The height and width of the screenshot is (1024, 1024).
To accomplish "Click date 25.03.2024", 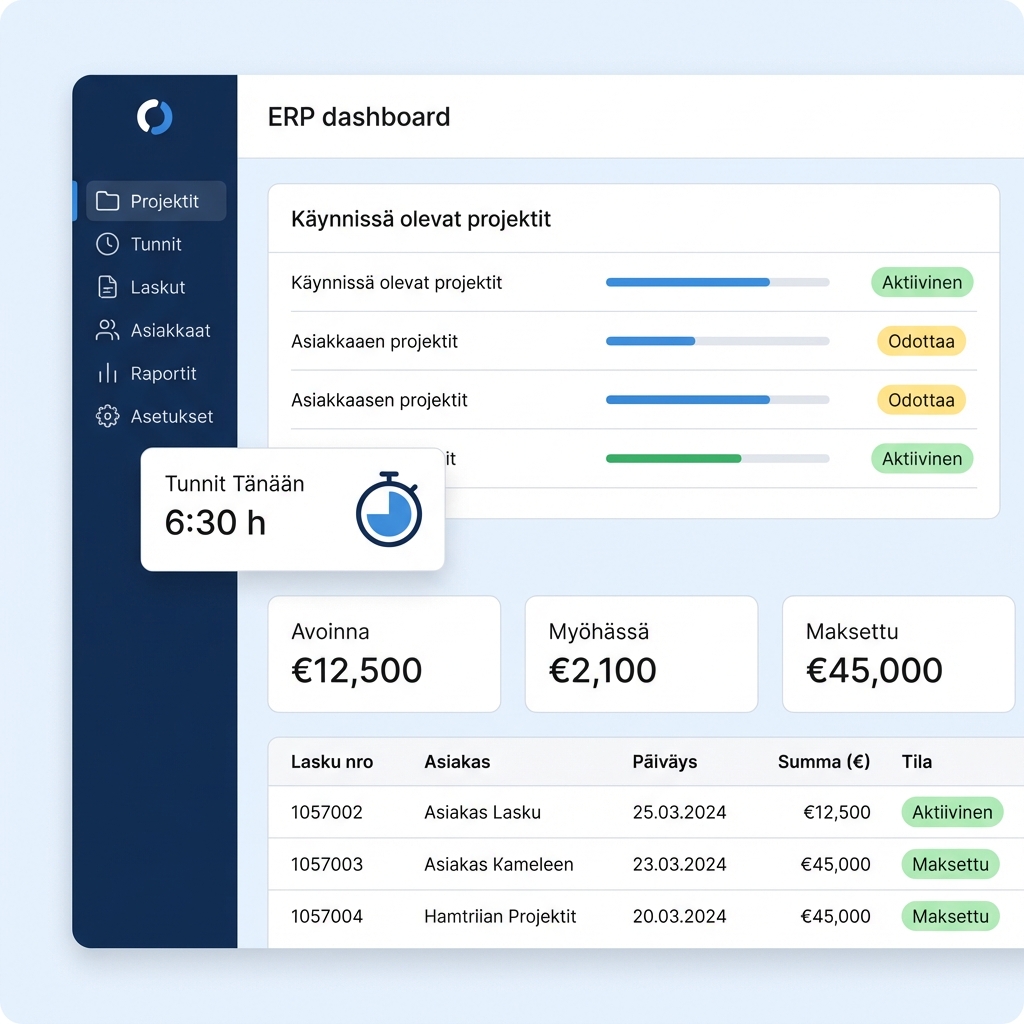I will point(679,812).
